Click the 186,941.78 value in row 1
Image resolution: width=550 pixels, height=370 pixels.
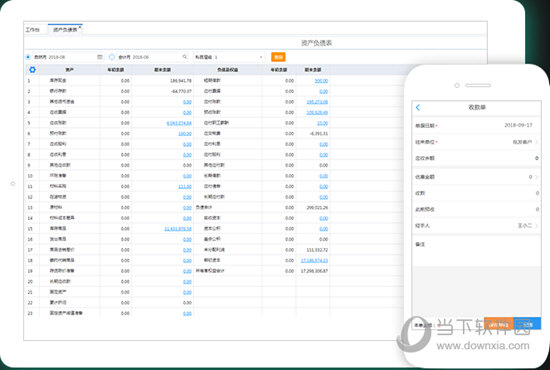point(181,81)
